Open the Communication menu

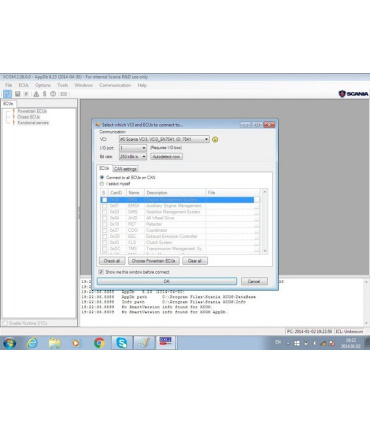coord(115,85)
